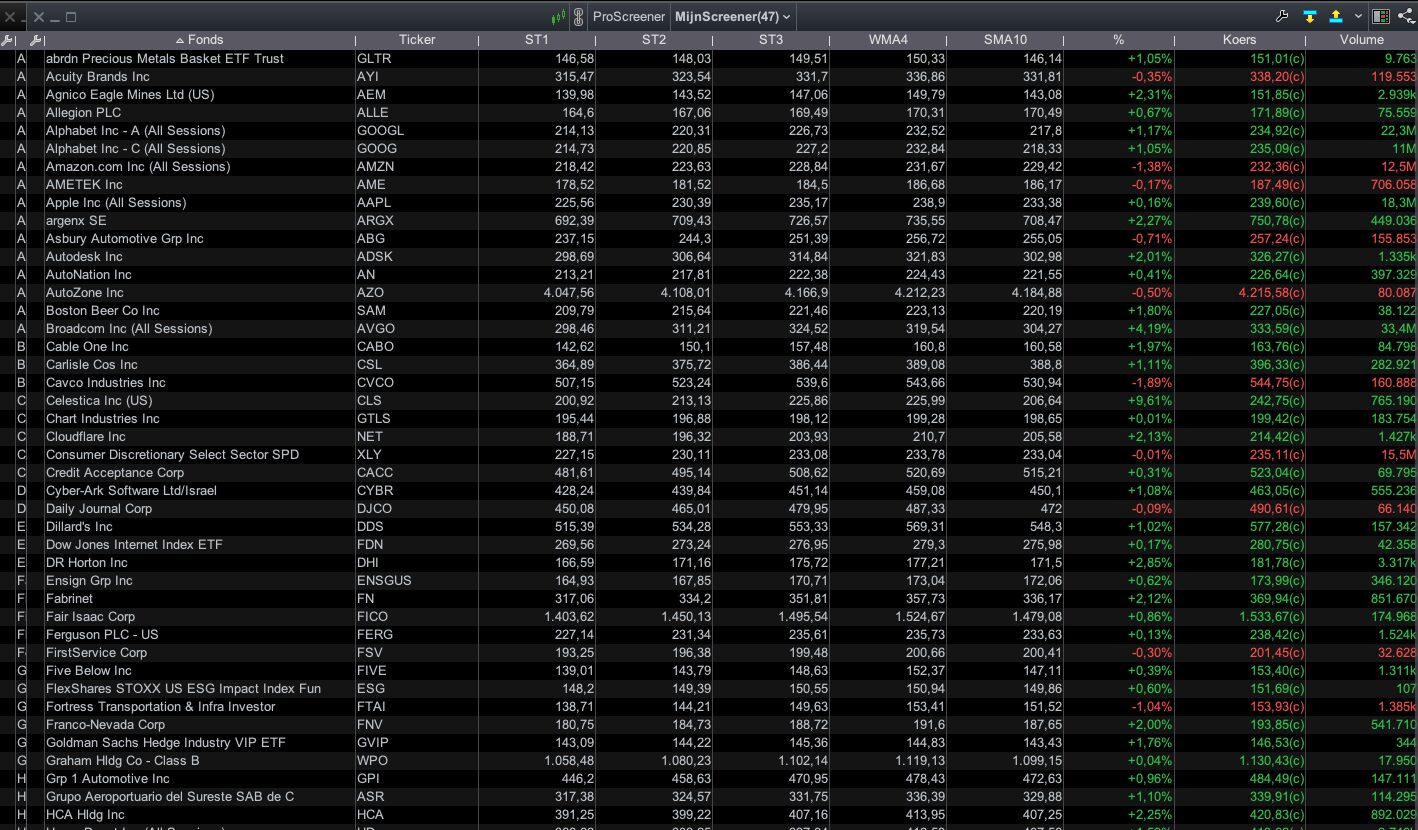1418x830 pixels.
Task: Sort by the ST2 column header
Action: tap(654, 40)
